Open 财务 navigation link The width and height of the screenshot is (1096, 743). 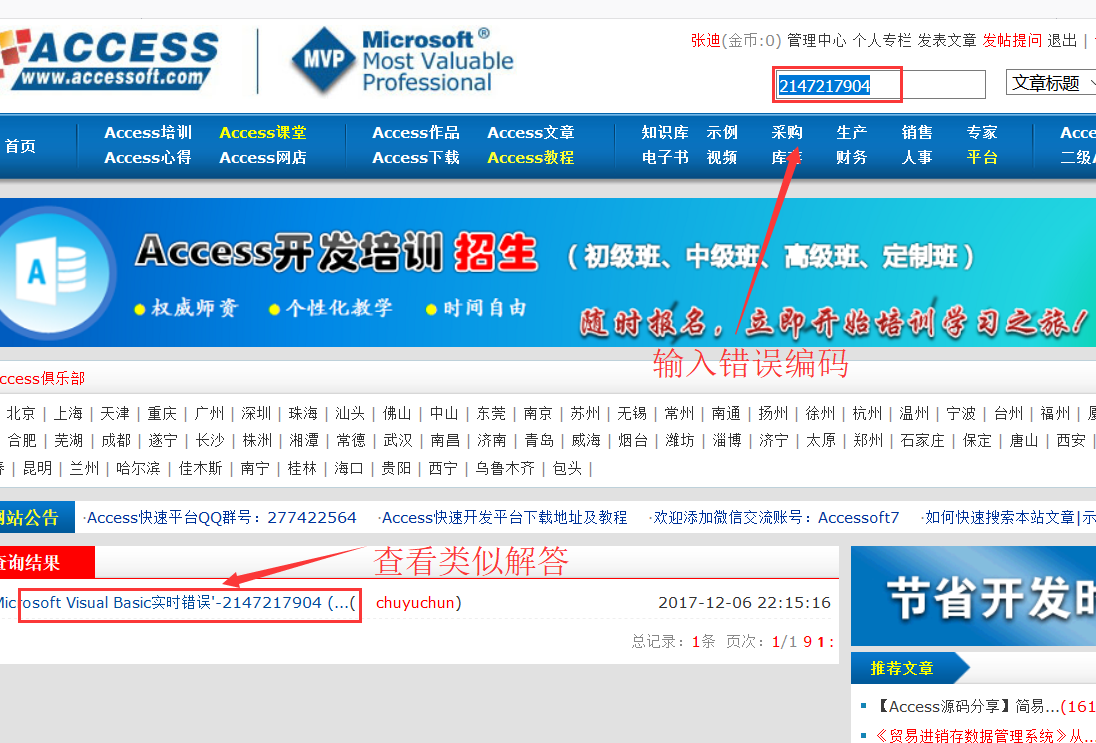[852, 157]
